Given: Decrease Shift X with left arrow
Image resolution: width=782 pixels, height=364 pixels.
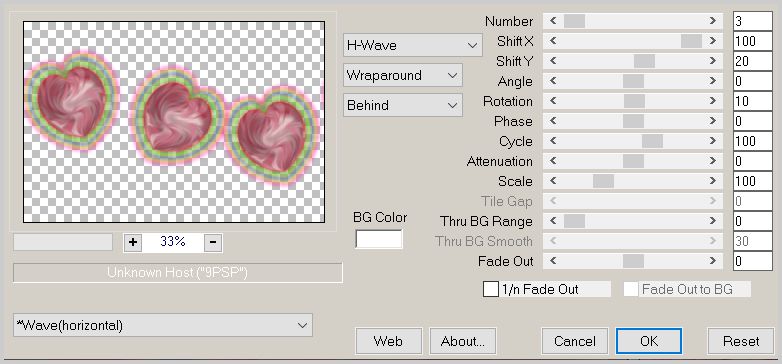Looking at the screenshot, I should coord(553,41).
